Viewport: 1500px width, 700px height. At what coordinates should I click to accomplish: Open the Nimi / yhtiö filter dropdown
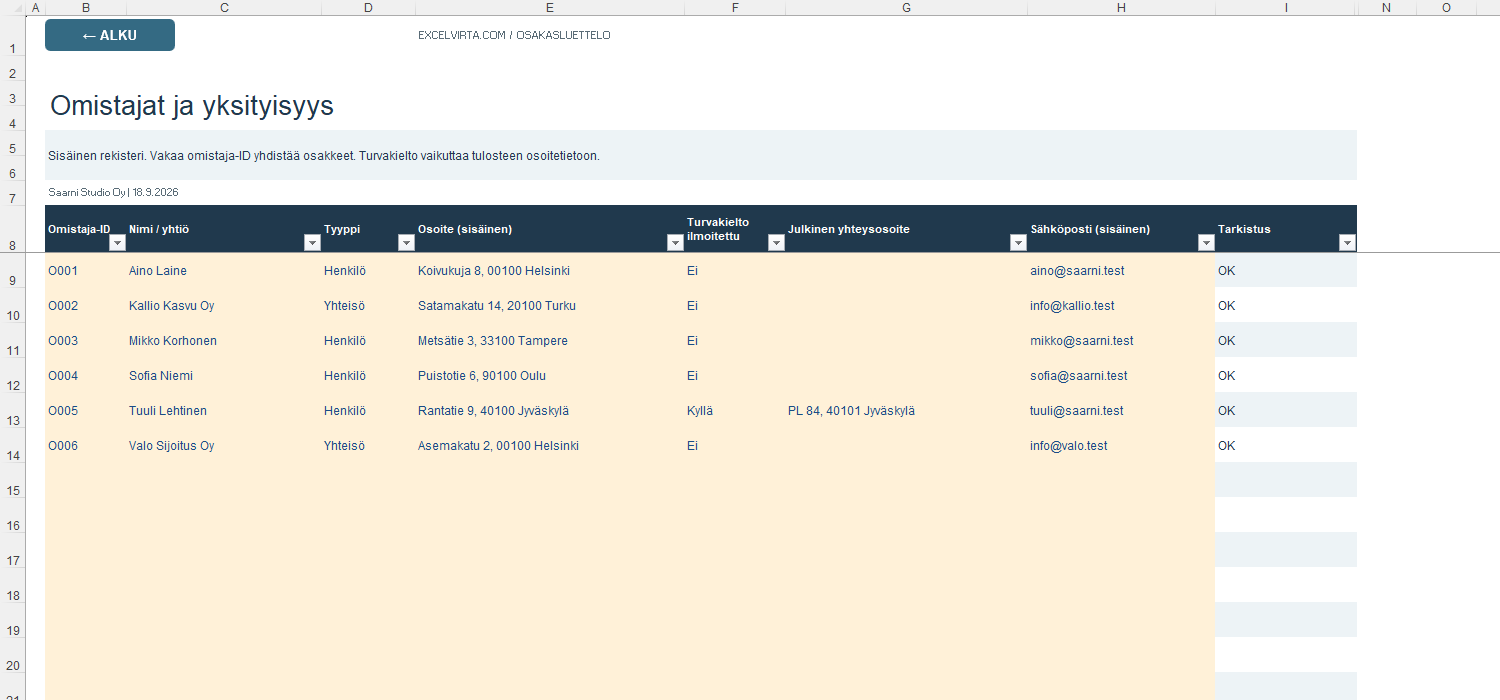(312, 243)
